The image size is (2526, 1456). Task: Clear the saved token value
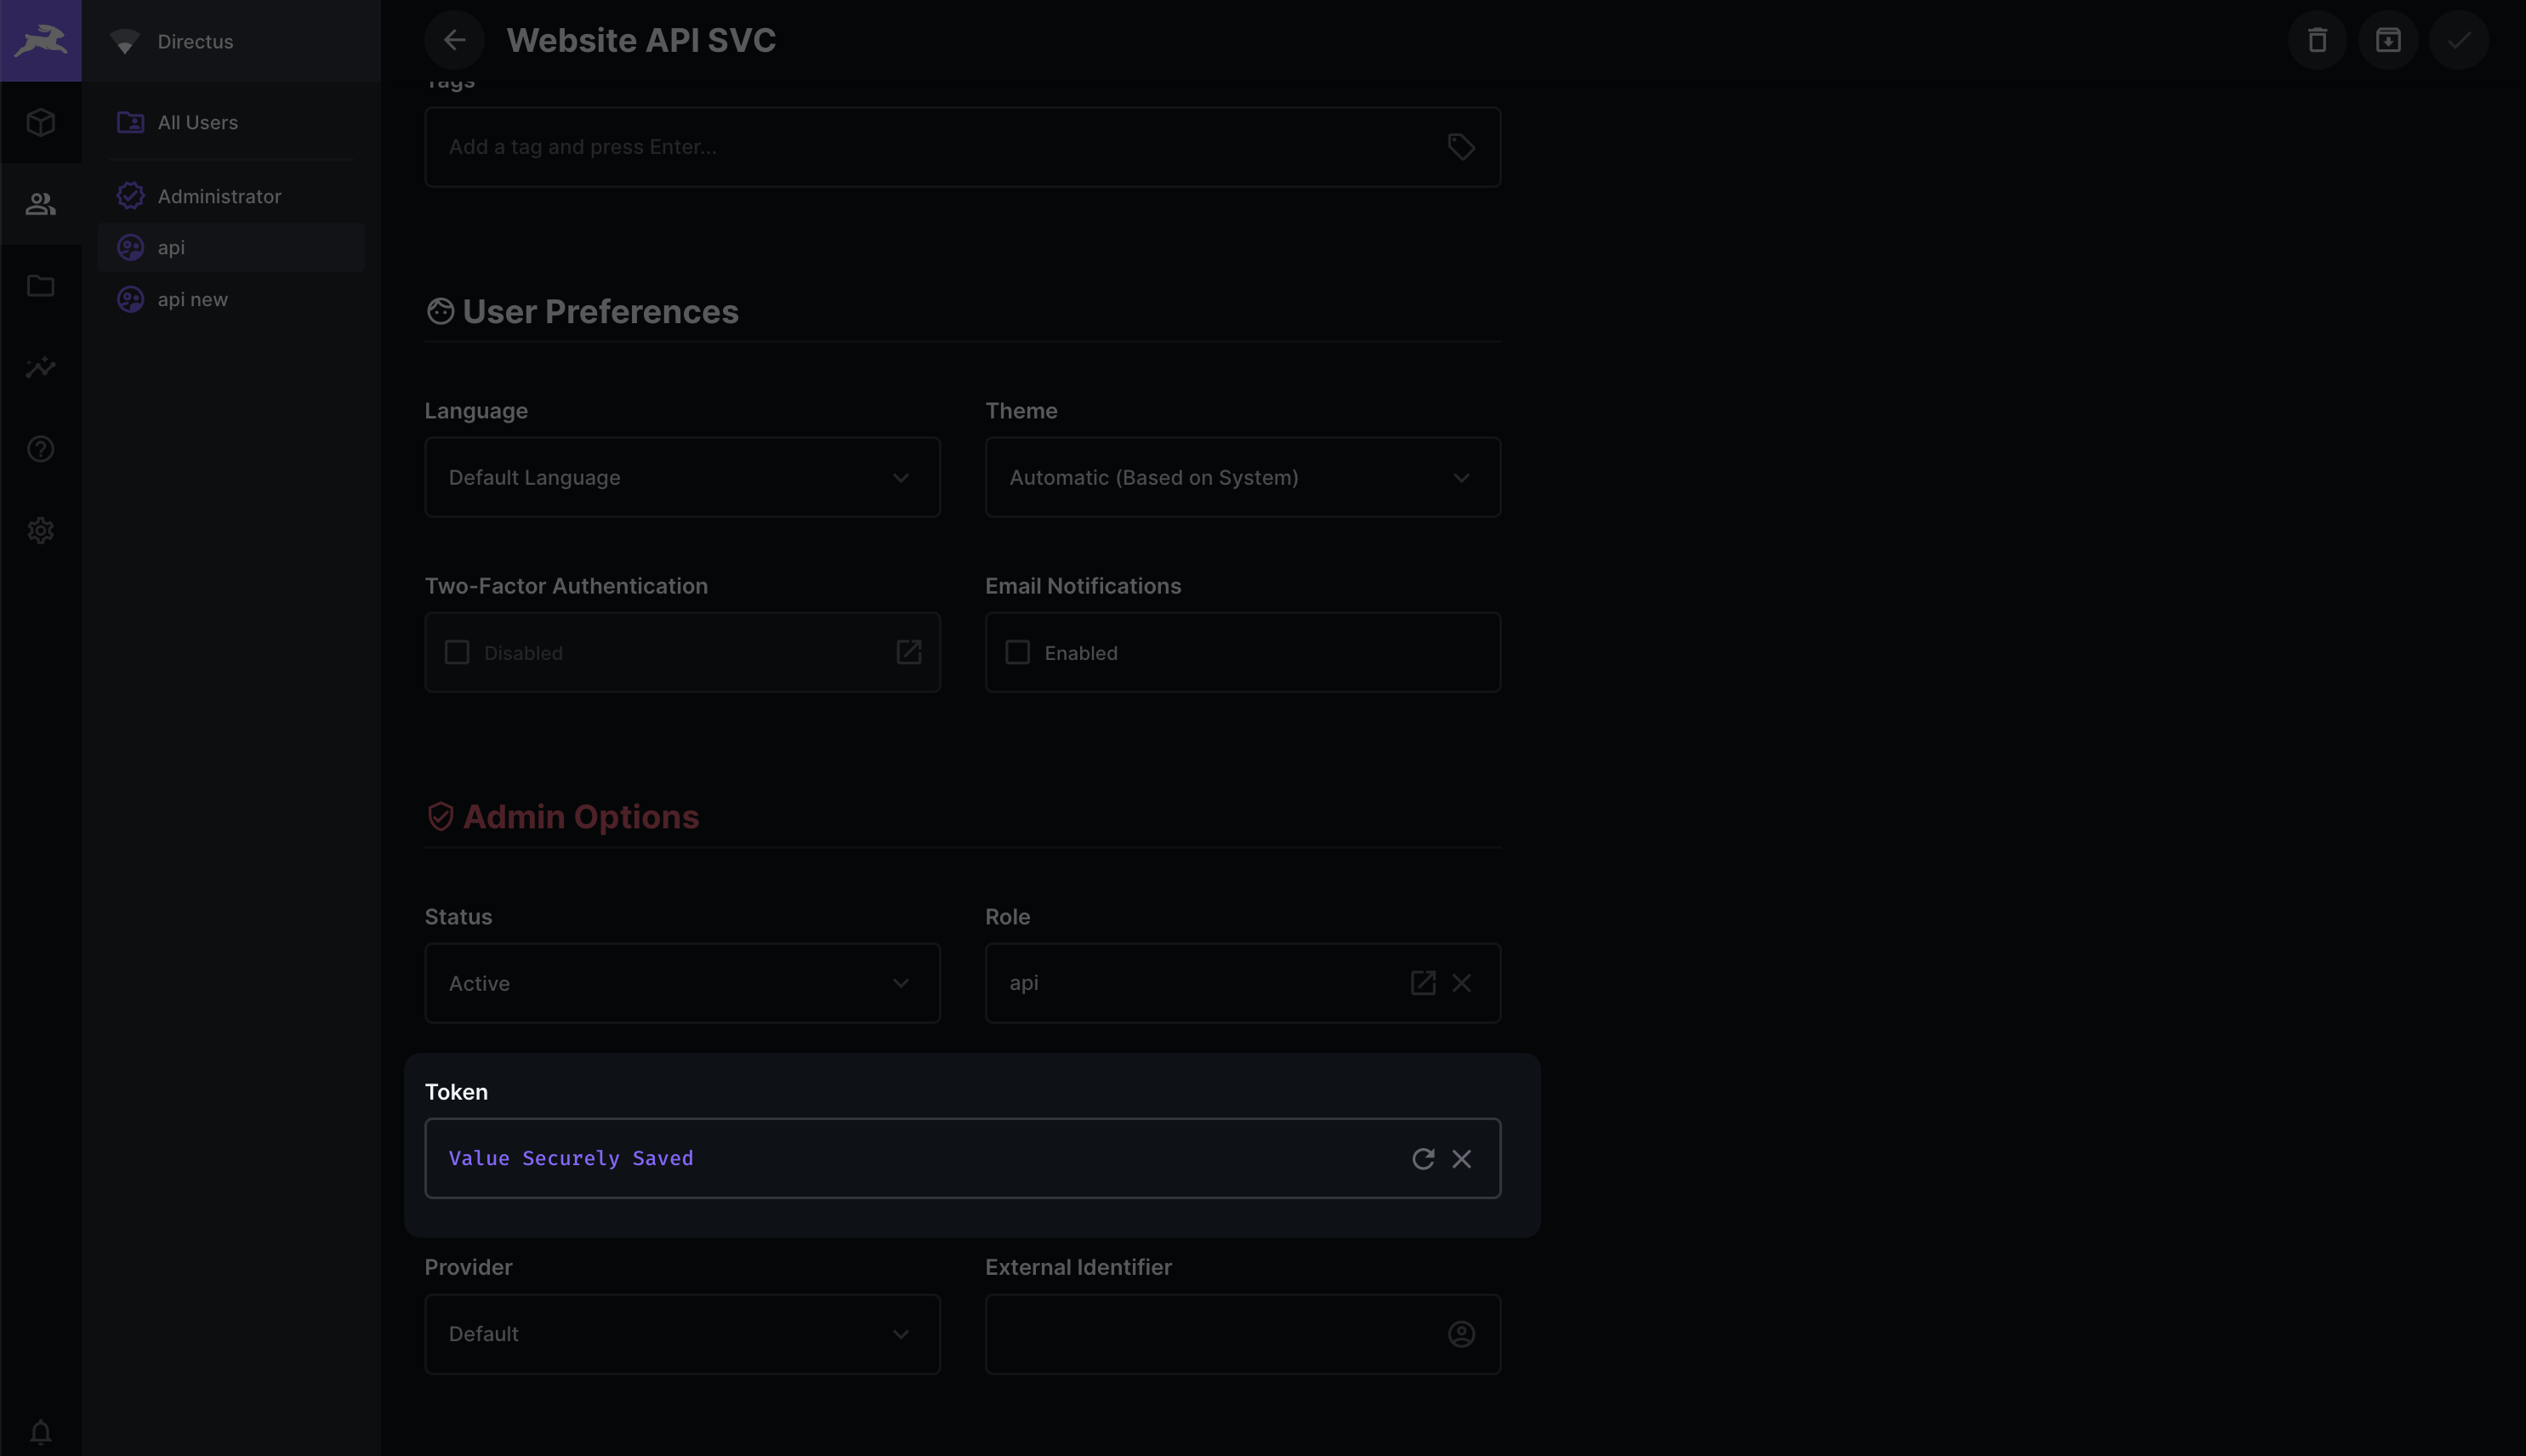tap(1461, 1159)
